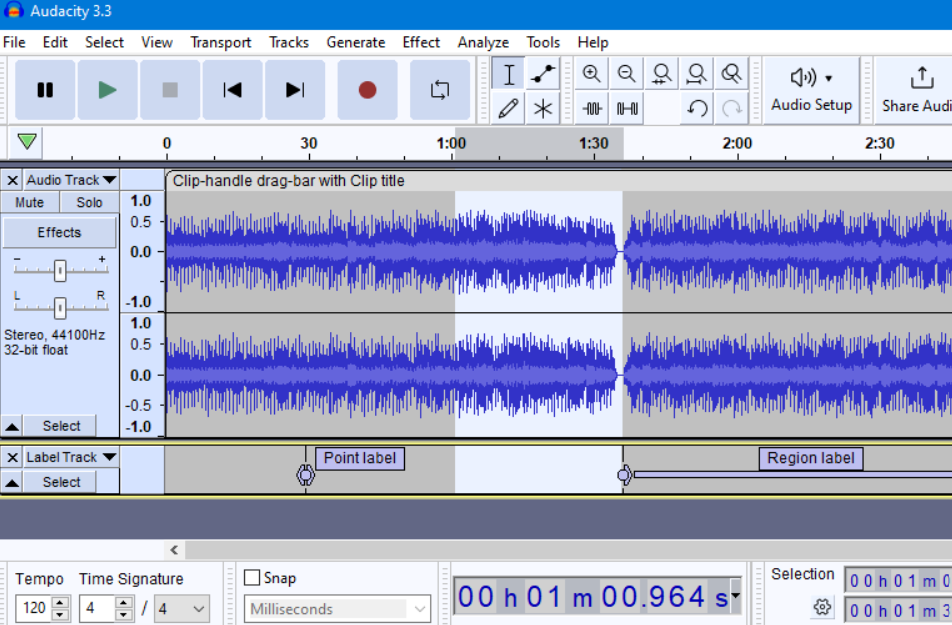Choose the Selection tool I-beam
The width and height of the screenshot is (952, 625).
tap(508, 74)
